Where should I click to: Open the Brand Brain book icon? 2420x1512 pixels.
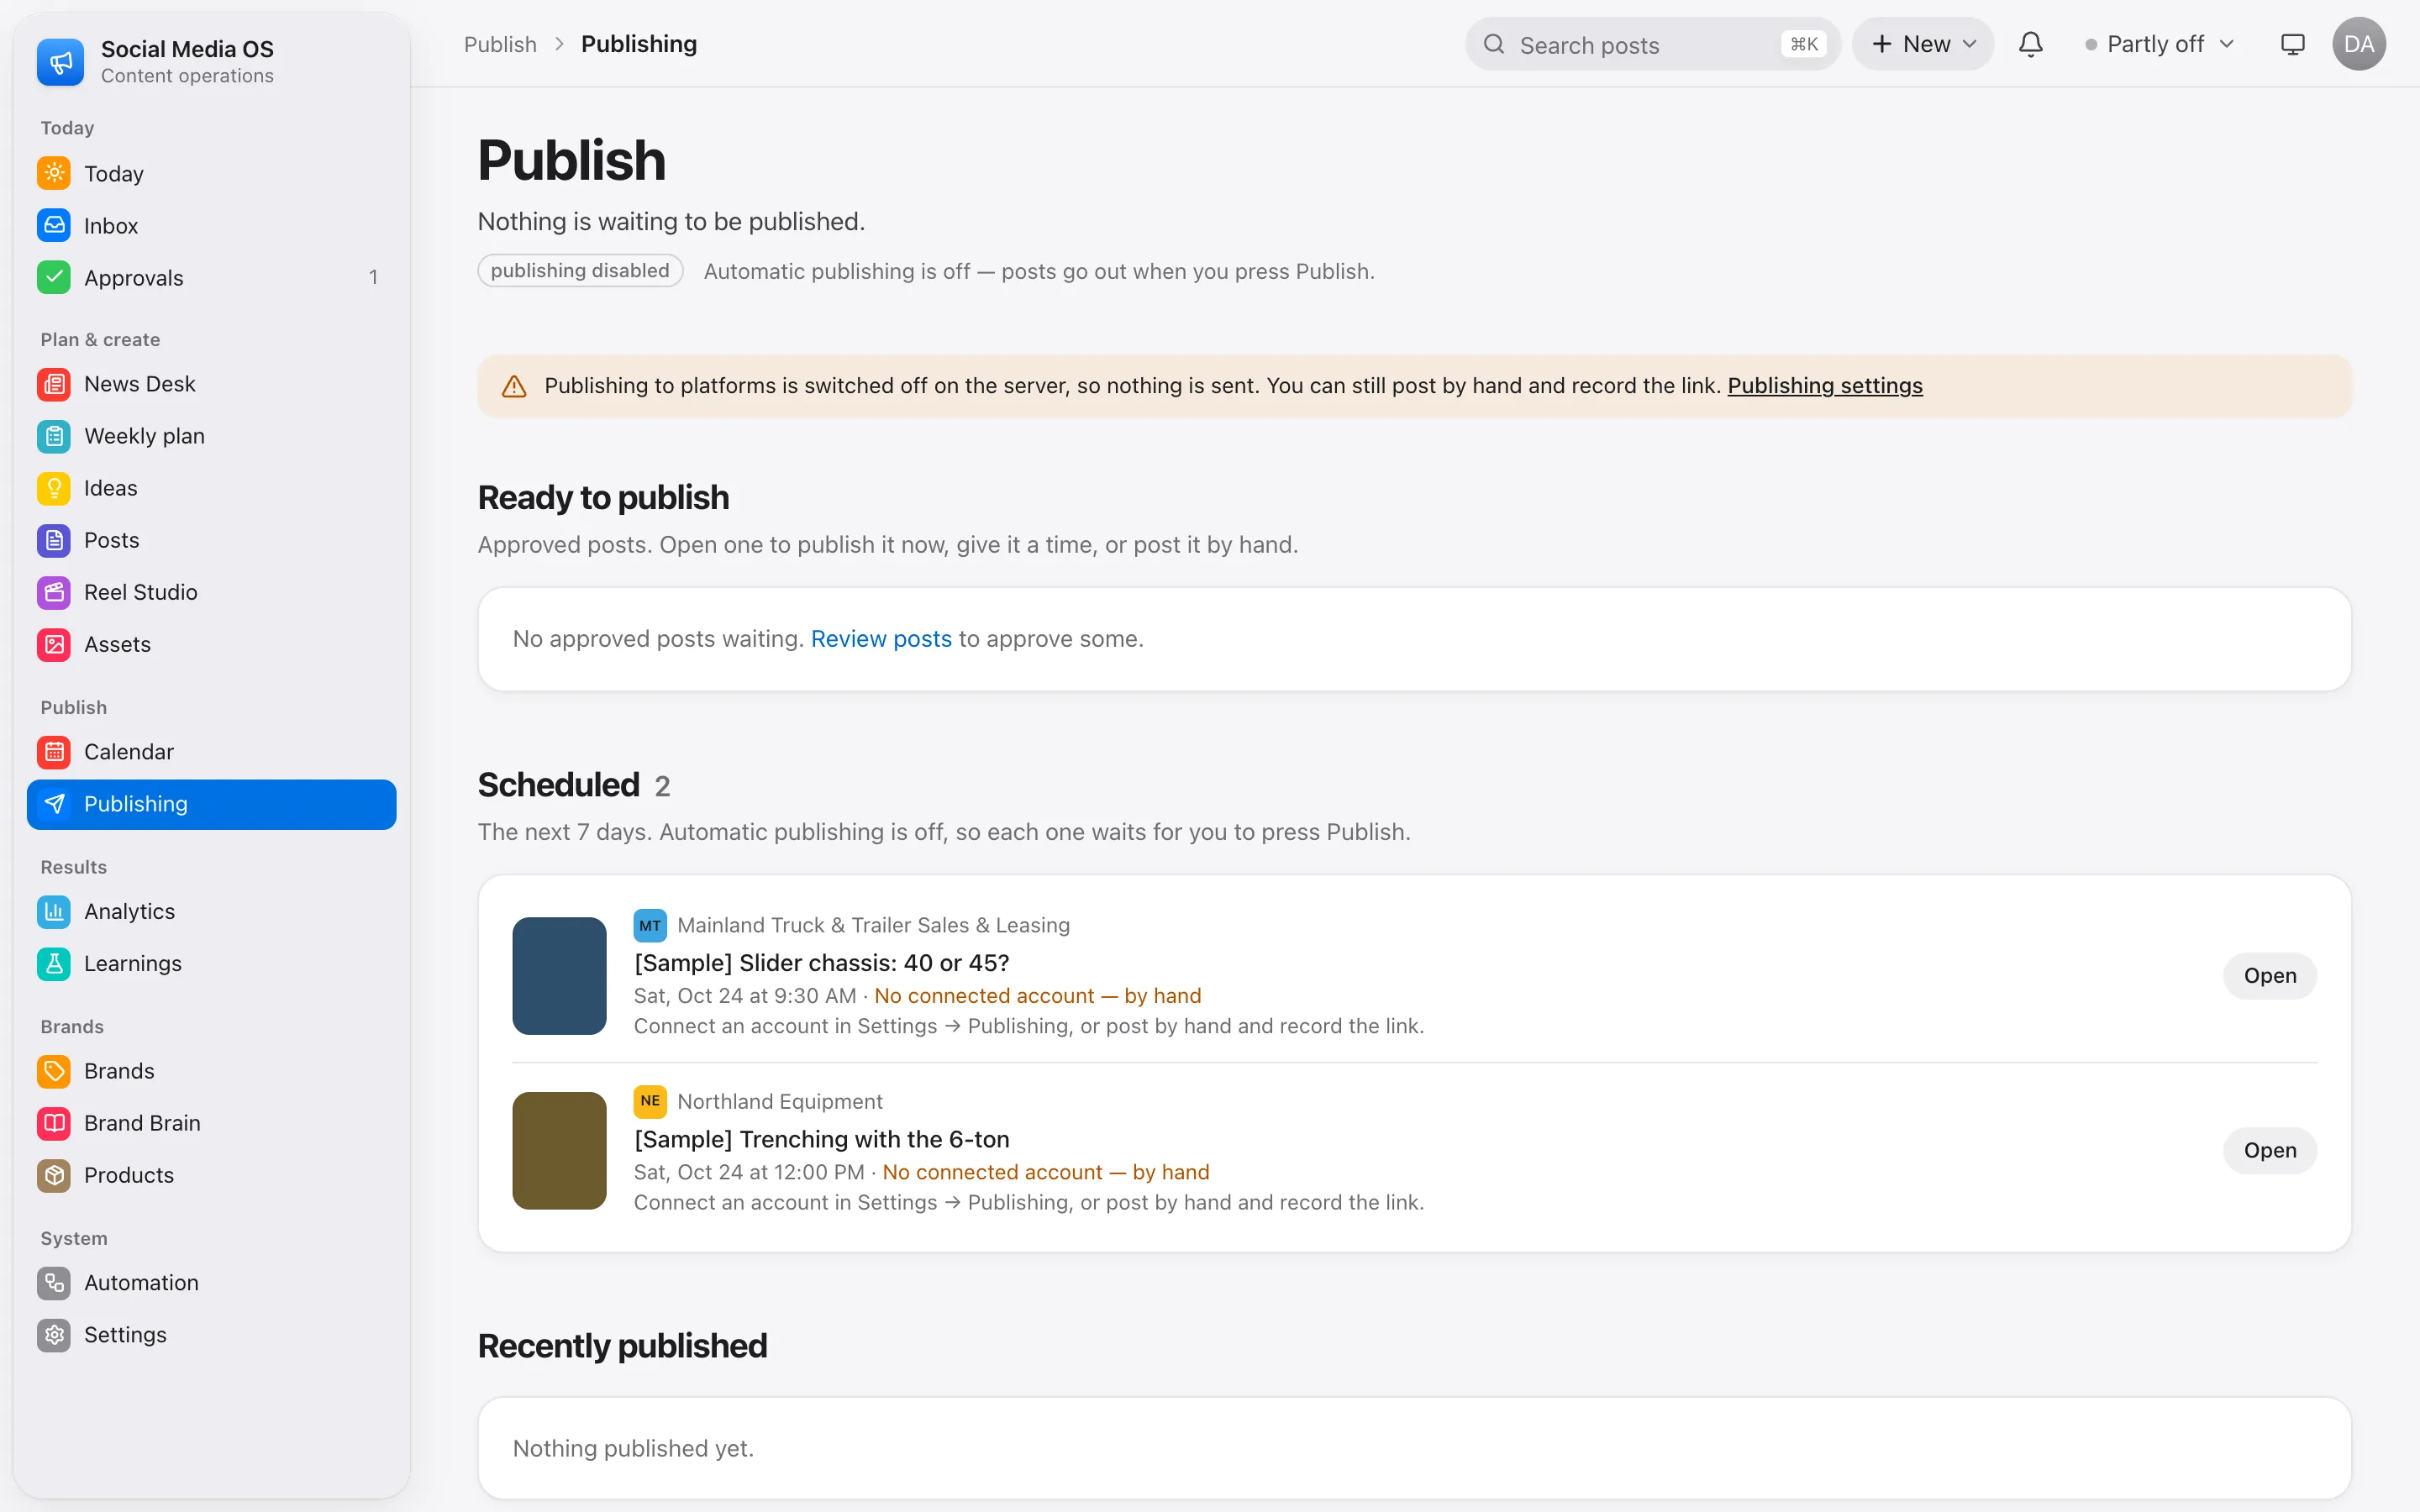54,1123
